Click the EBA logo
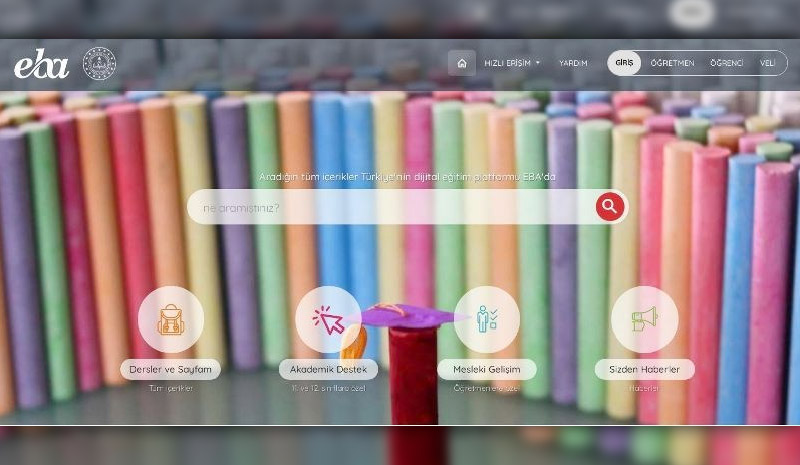Viewport: 800px width, 465px height. 41,65
